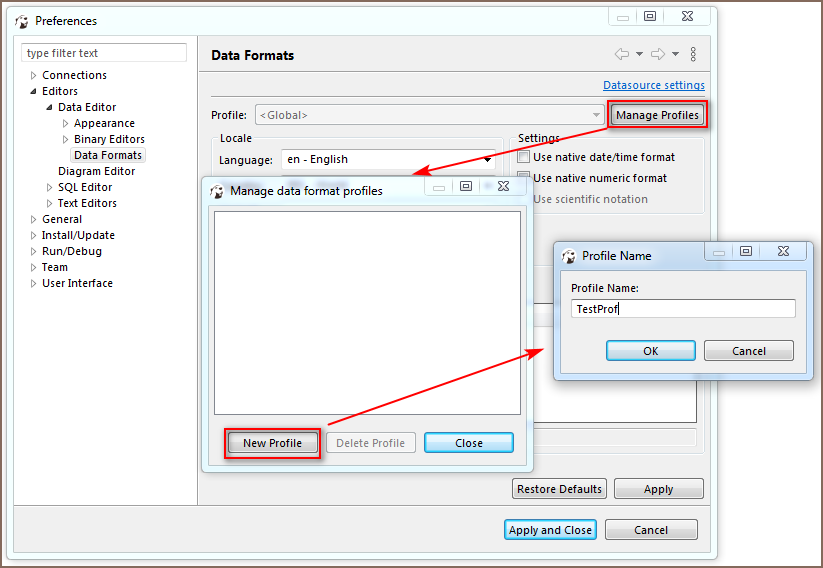
Task: Click the Preferences window app icon
Action: [22, 21]
